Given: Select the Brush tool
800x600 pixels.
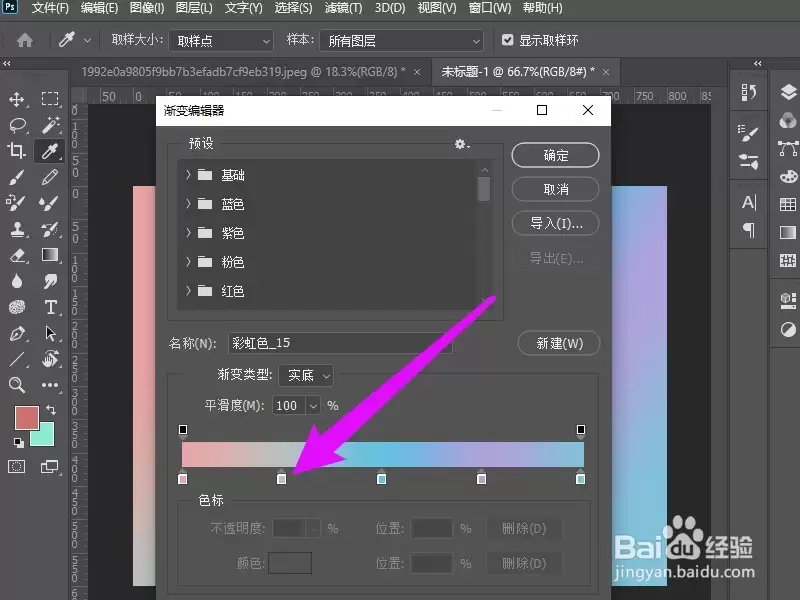Looking at the screenshot, I should [x=16, y=177].
